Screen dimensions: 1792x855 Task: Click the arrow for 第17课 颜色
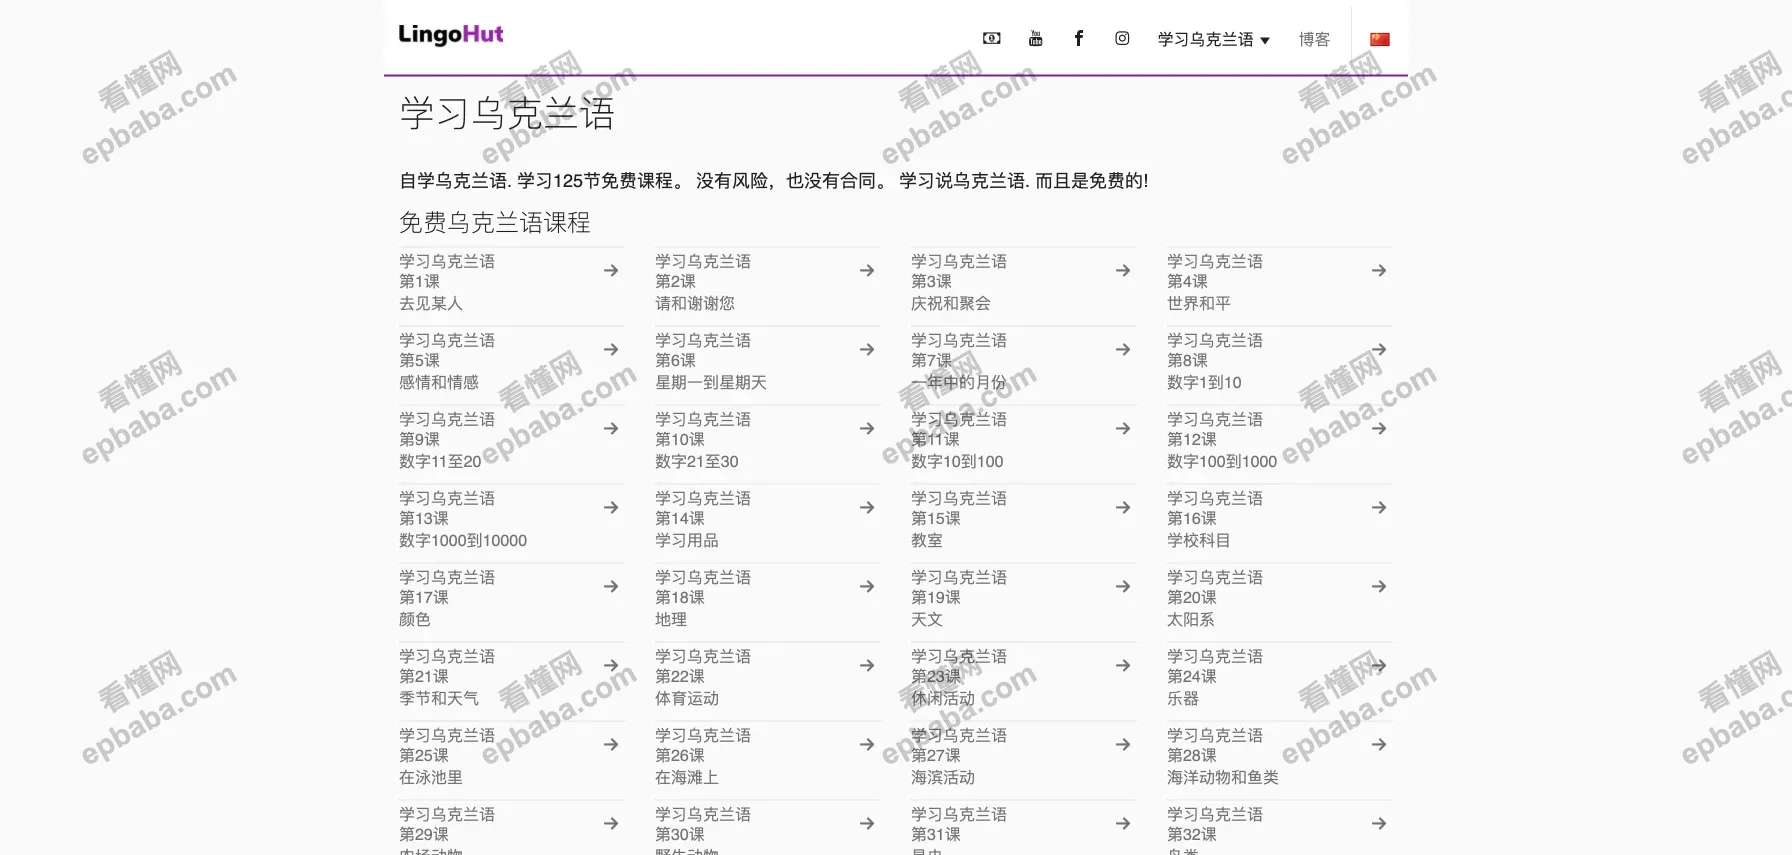click(x=611, y=586)
